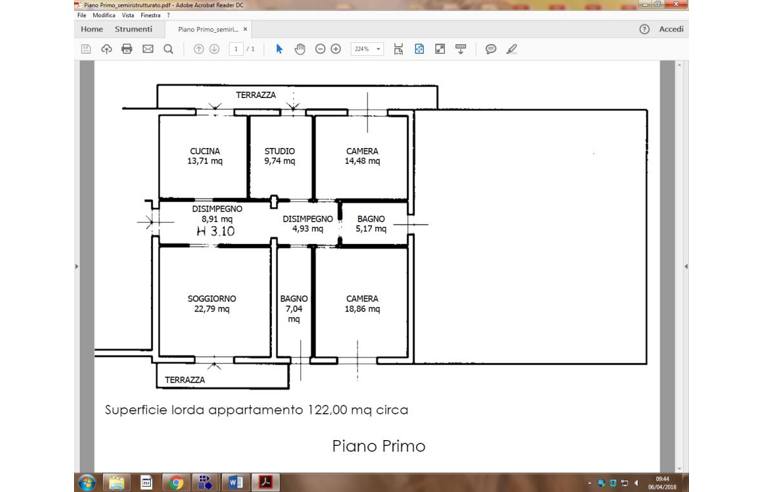
Task: Add a comment with speech bubble icon
Action: point(491,49)
